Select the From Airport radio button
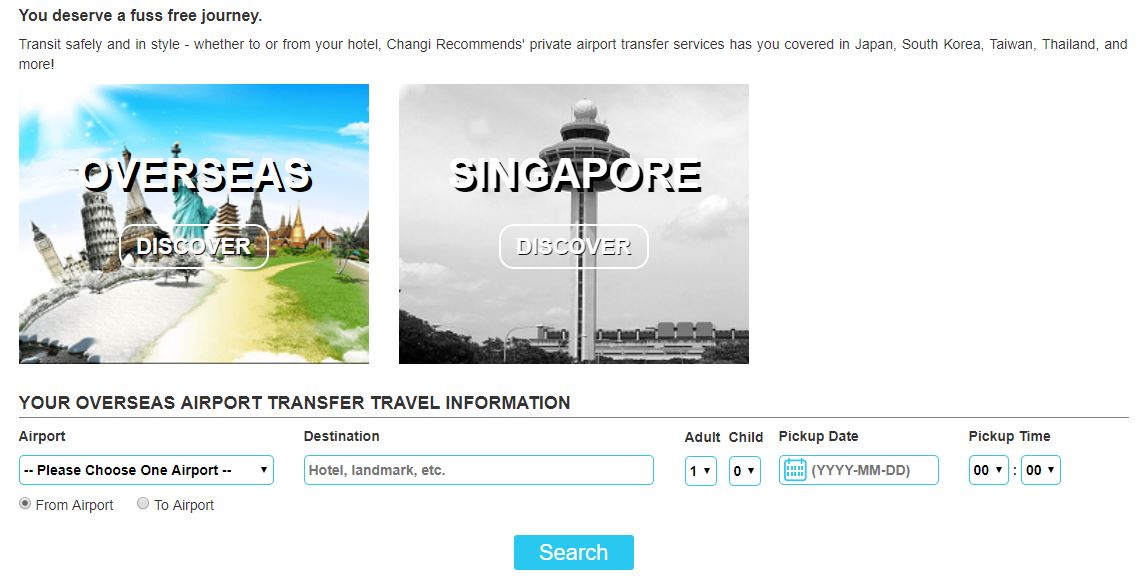This screenshot has height=583, width=1146. 25,504
